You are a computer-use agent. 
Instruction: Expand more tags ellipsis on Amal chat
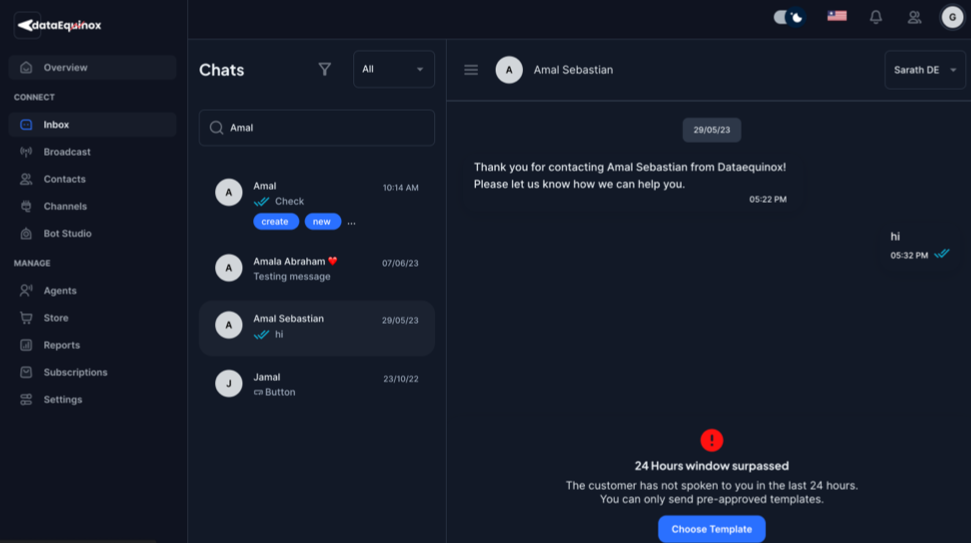[351, 222]
